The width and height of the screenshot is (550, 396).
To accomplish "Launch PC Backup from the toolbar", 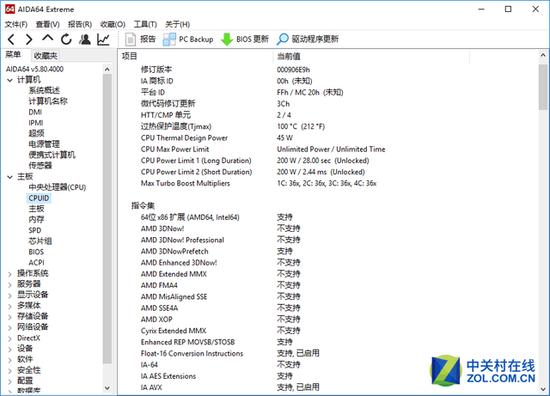I will click(188, 39).
